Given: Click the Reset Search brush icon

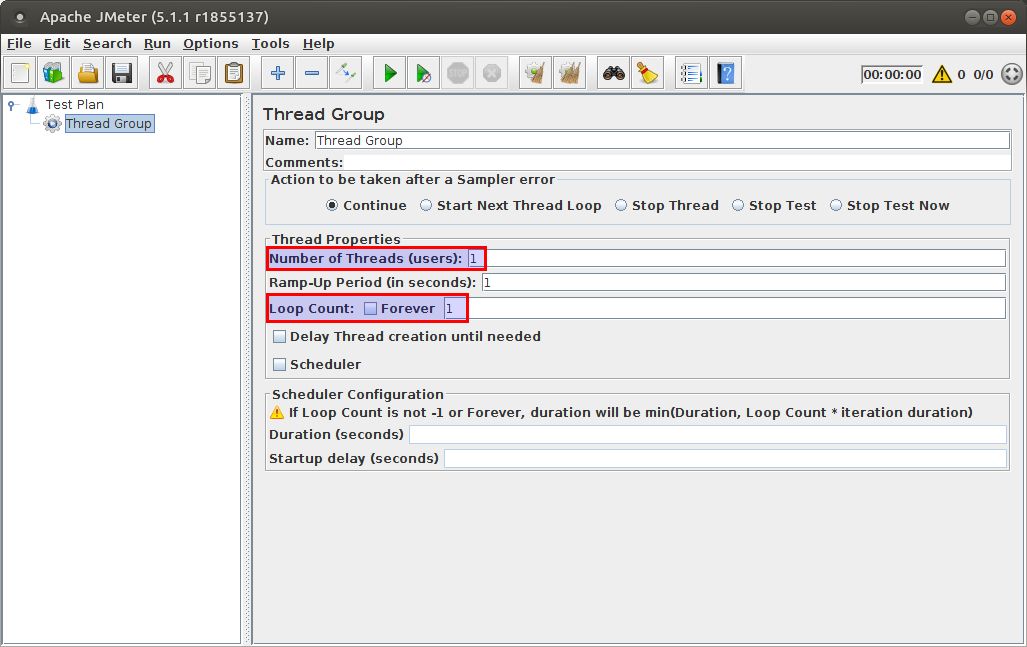Looking at the screenshot, I should pyautogui.click(x=648, y=73).
